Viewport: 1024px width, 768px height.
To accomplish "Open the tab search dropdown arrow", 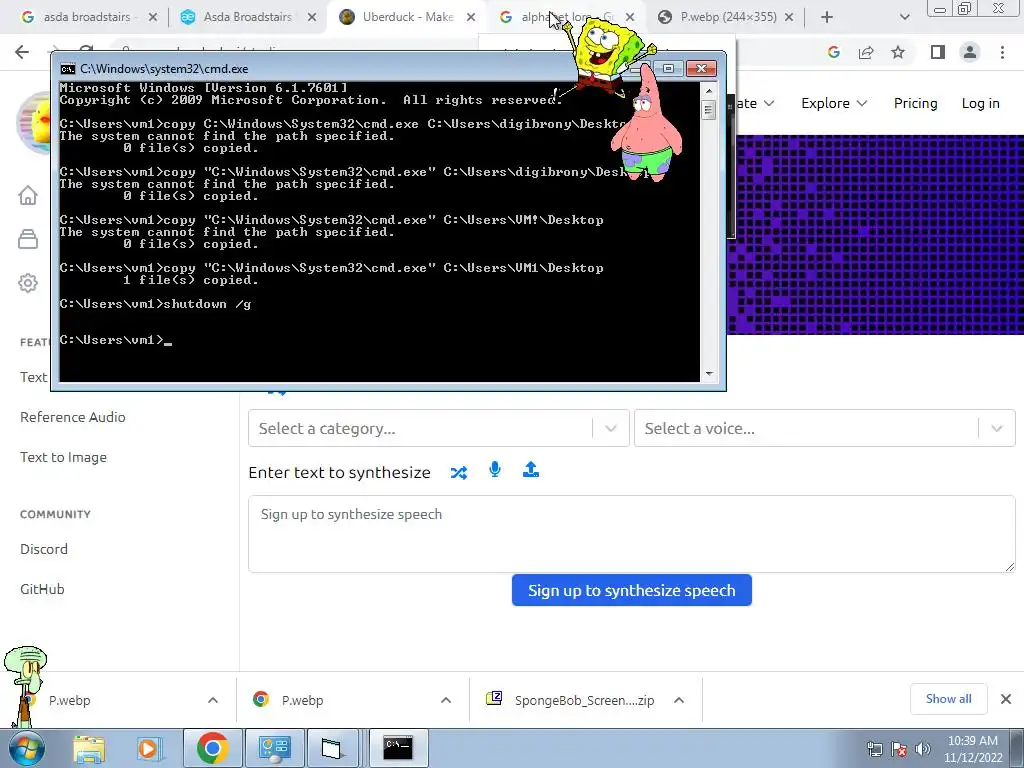I will (x=904, y=17).
